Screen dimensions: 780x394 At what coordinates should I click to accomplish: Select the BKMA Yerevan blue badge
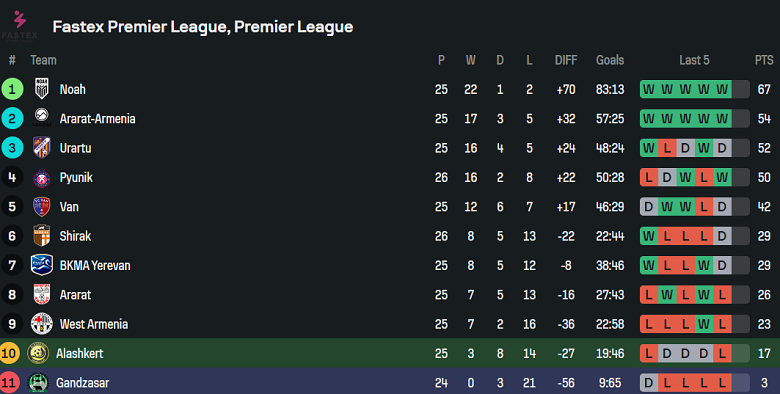point(42,265)
